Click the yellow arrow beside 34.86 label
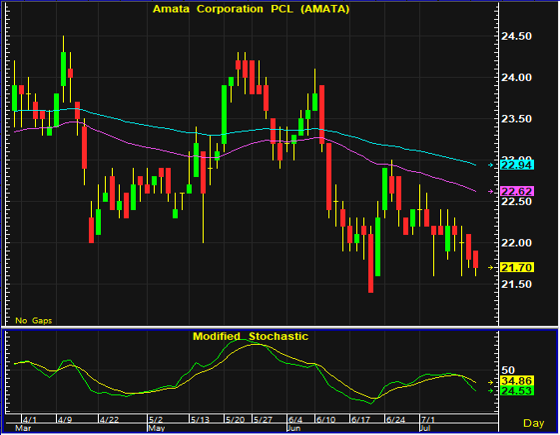 pos(491,382)
